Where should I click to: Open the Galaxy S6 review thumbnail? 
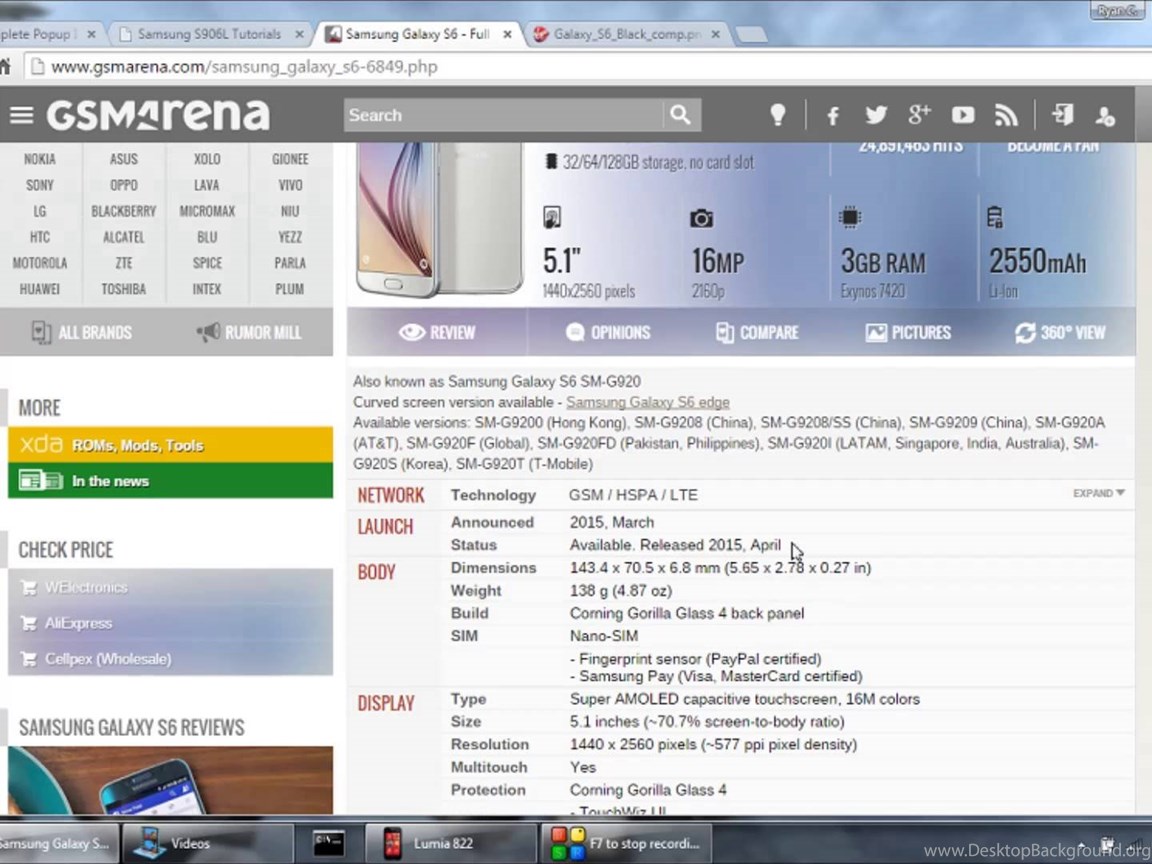(x=170, y=780)
